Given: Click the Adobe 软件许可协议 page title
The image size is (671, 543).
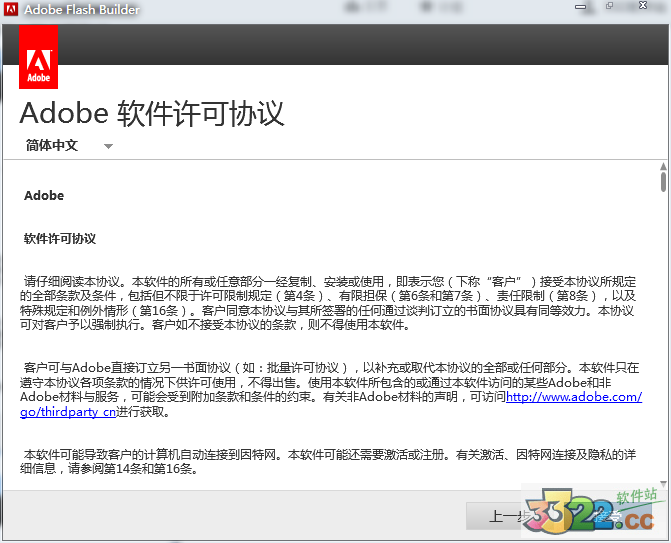Looking at the screenshot, I should click(152, 114).
